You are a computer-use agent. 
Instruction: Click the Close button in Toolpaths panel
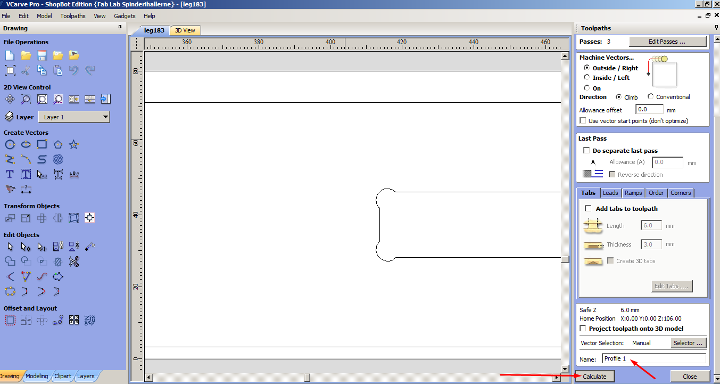[x=689, y=376]
